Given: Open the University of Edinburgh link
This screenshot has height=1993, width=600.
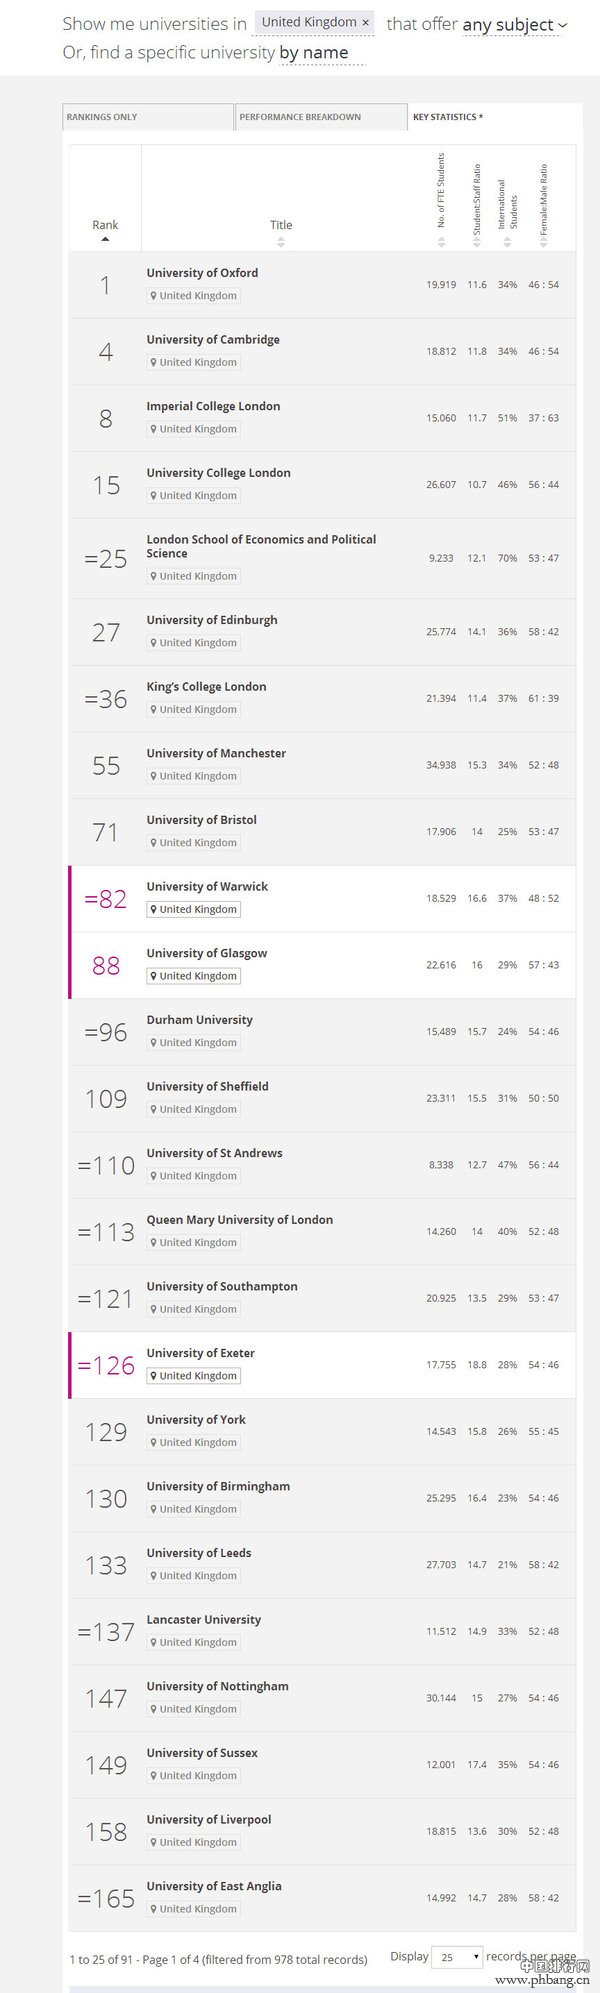Looking at the screenshot, I should pyautogui.click(x=212, y=620).
